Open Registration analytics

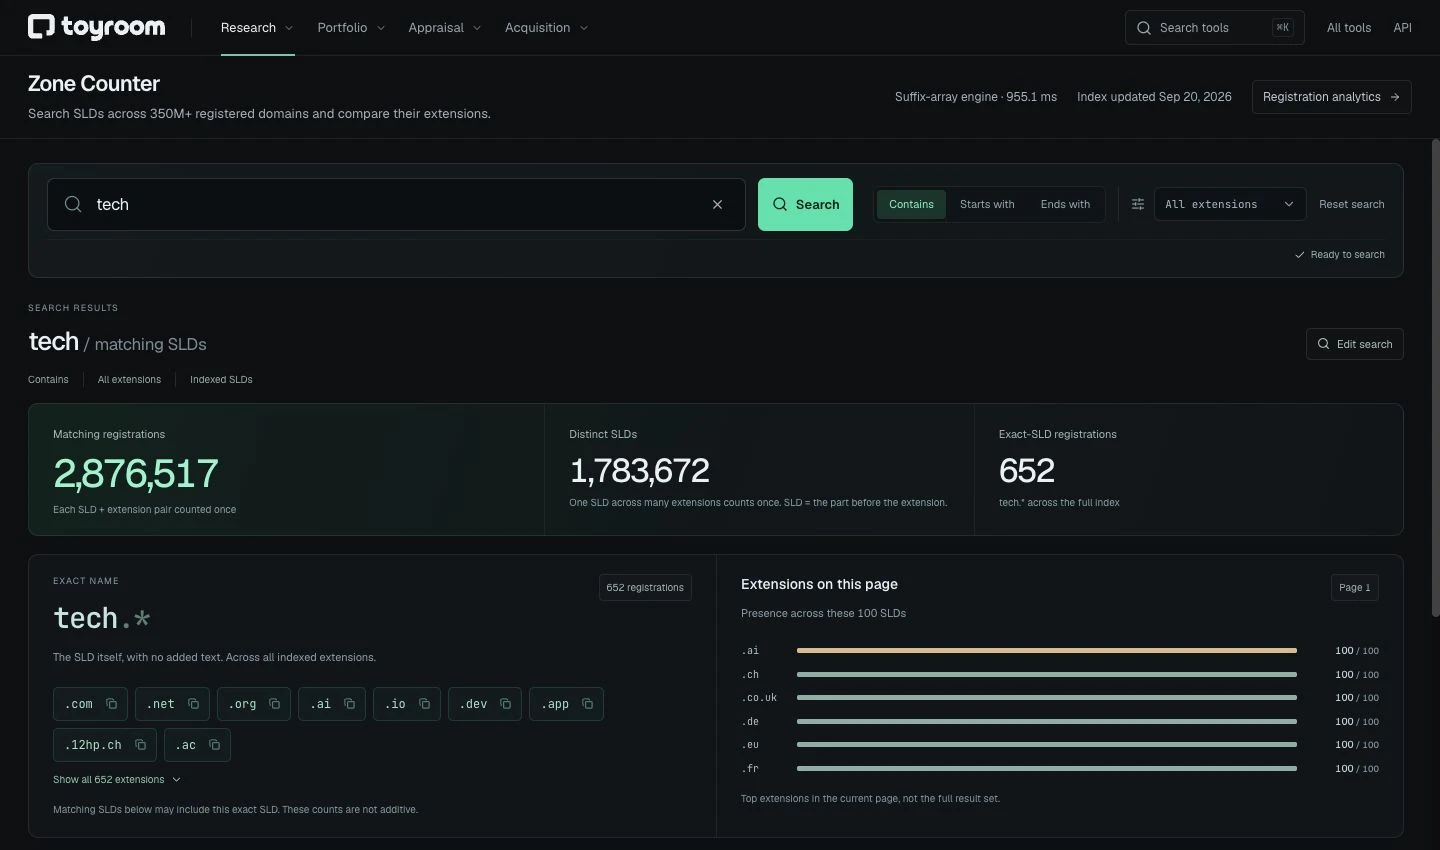click(1332, 97)
